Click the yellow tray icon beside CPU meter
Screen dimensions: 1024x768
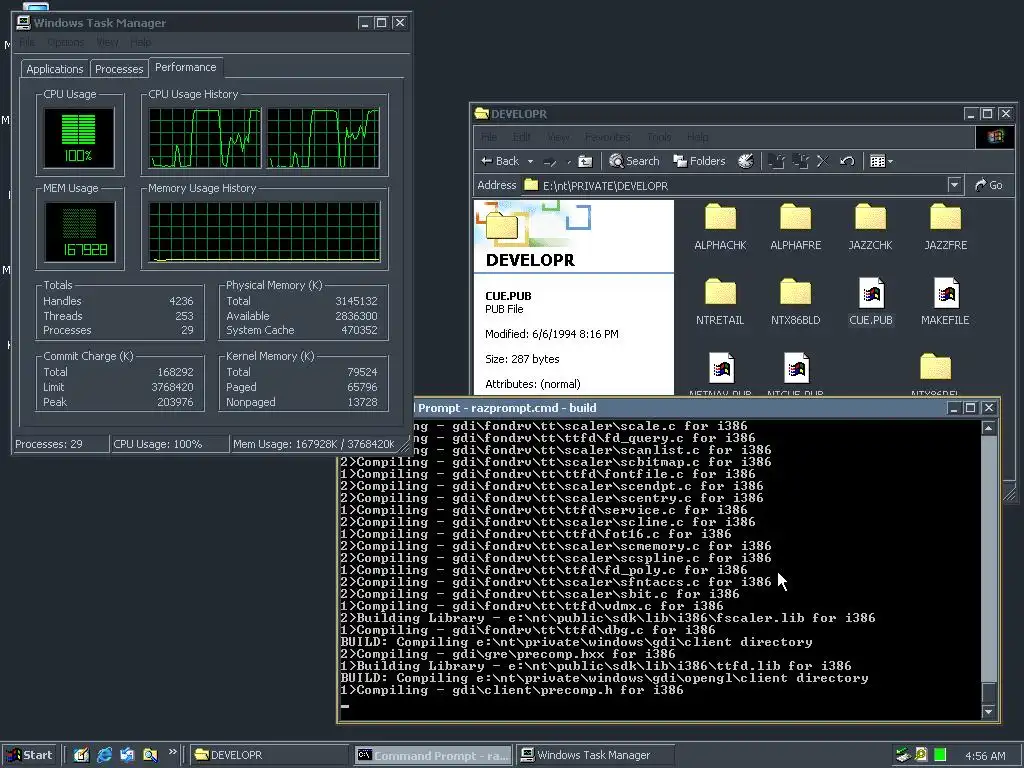(921, 755)
